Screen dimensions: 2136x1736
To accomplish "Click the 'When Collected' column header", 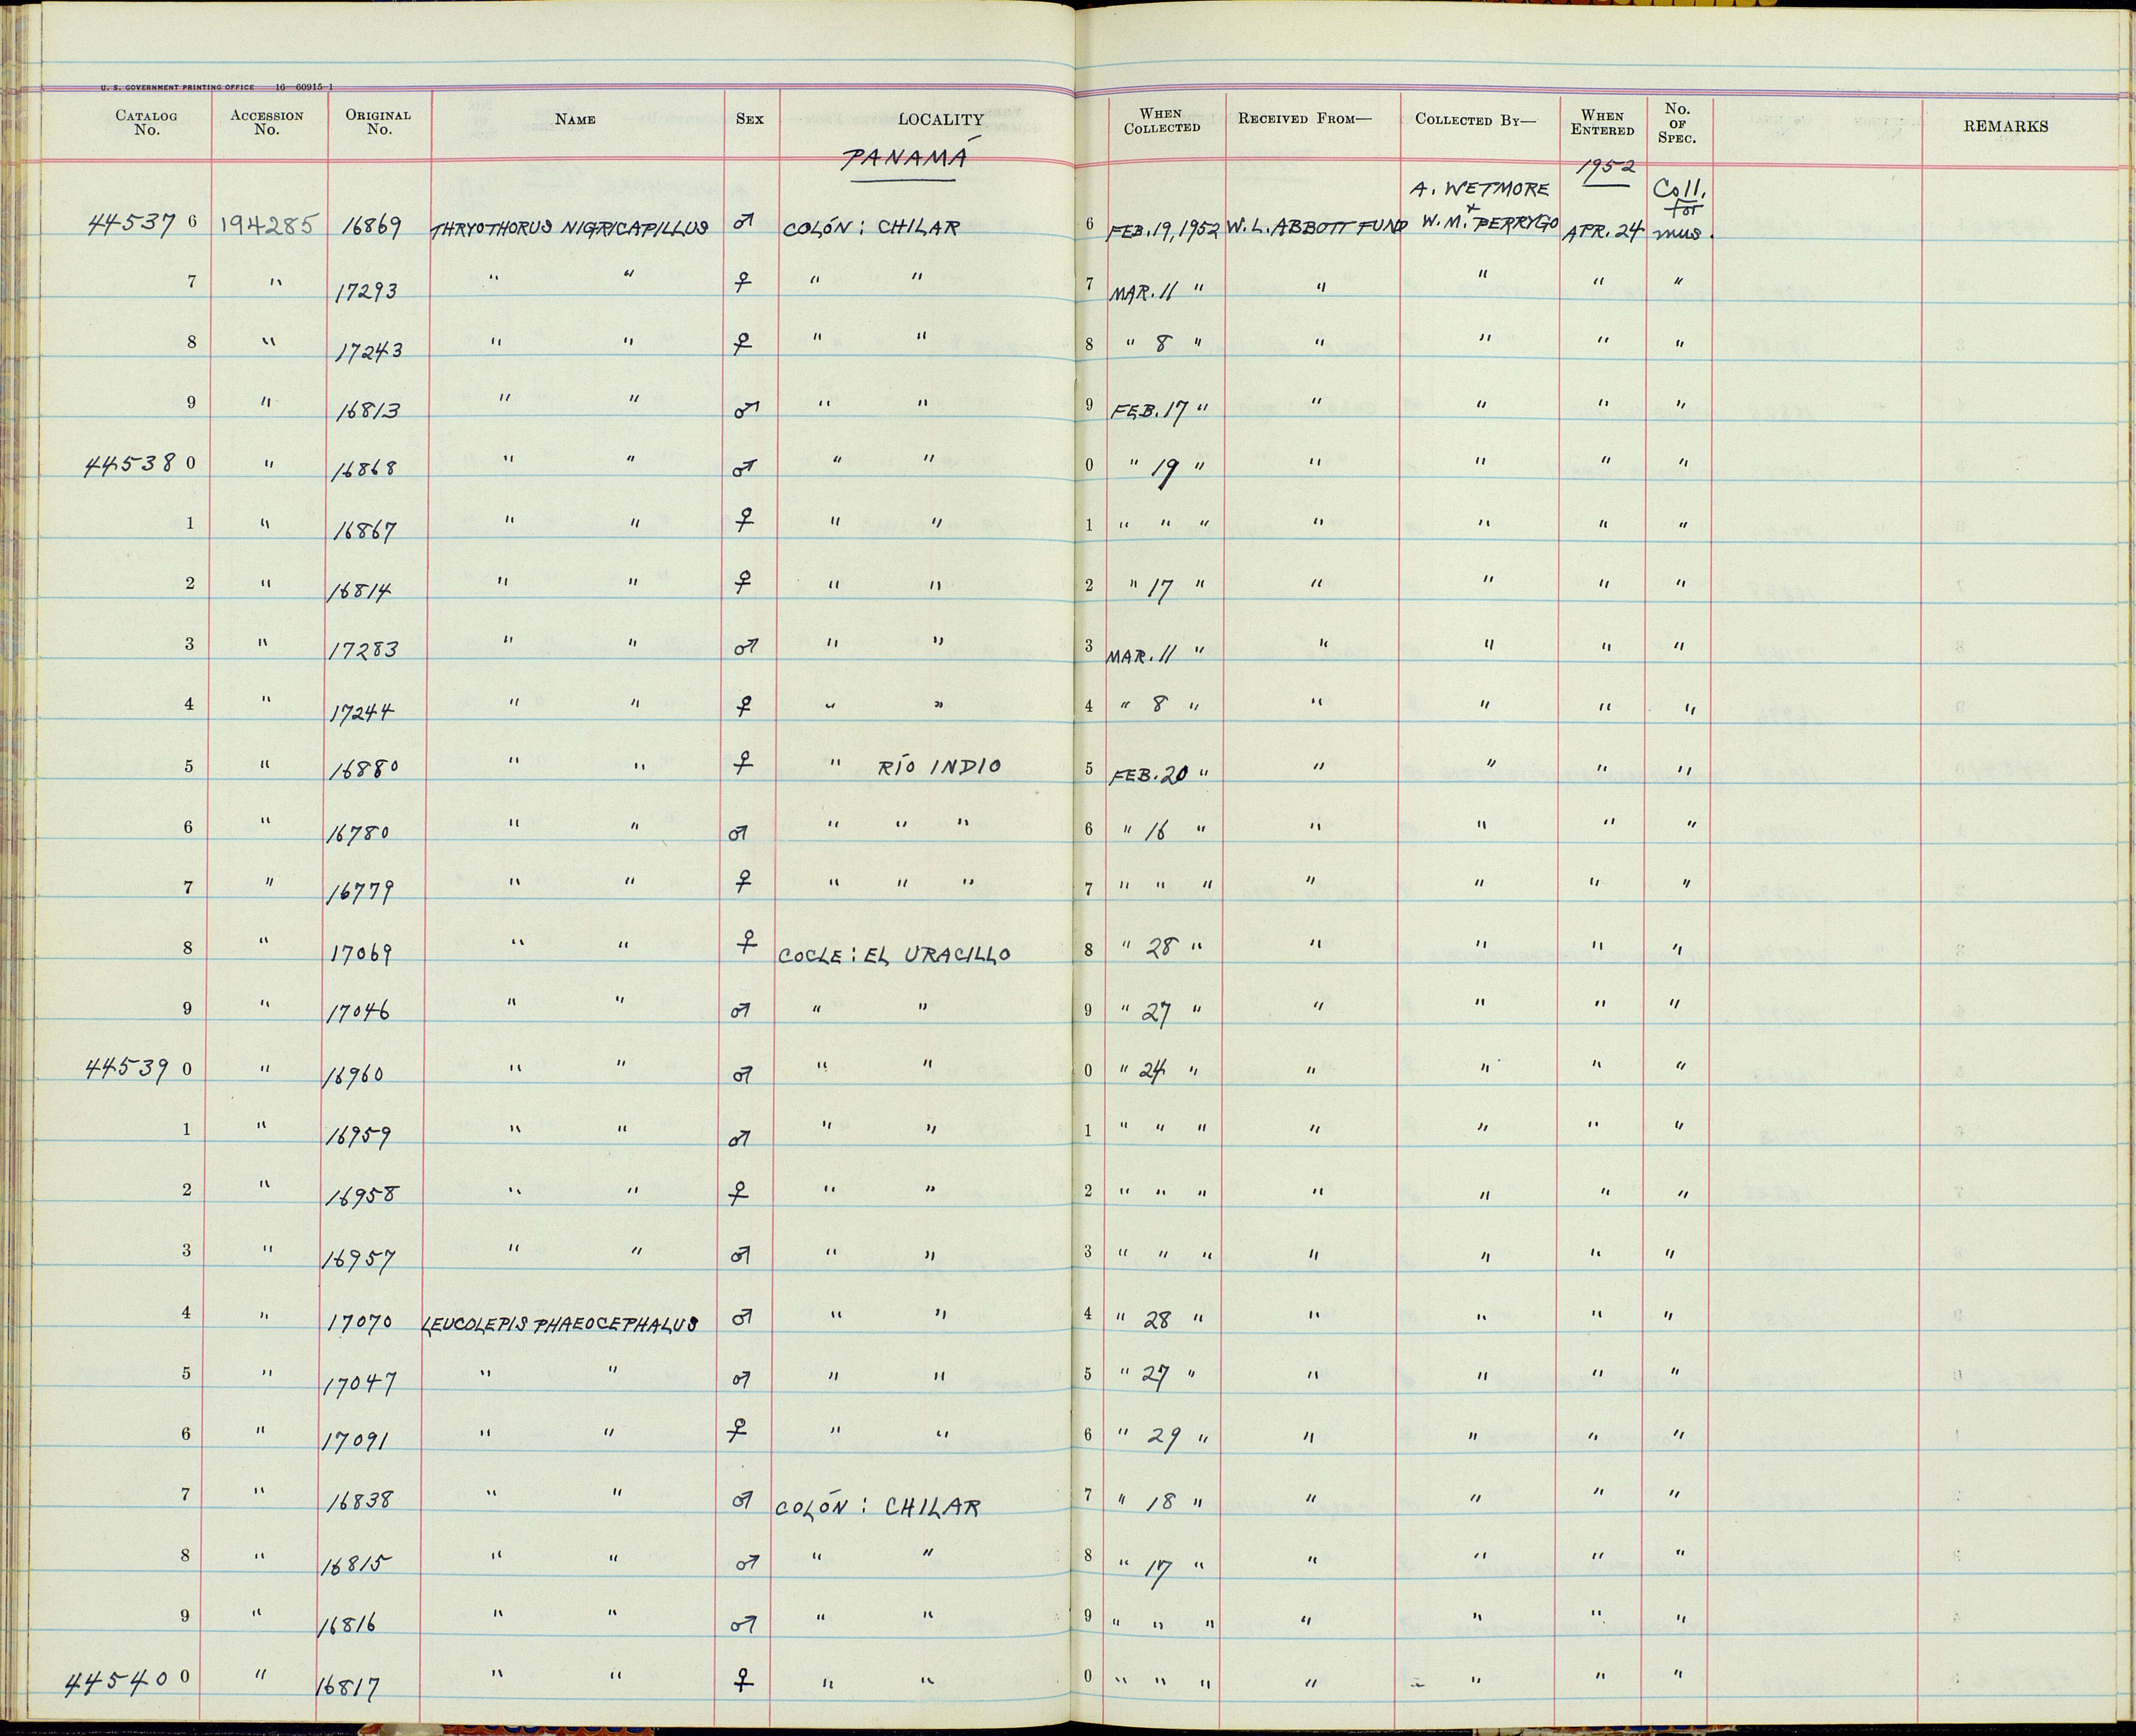I will coord(1162,121).
